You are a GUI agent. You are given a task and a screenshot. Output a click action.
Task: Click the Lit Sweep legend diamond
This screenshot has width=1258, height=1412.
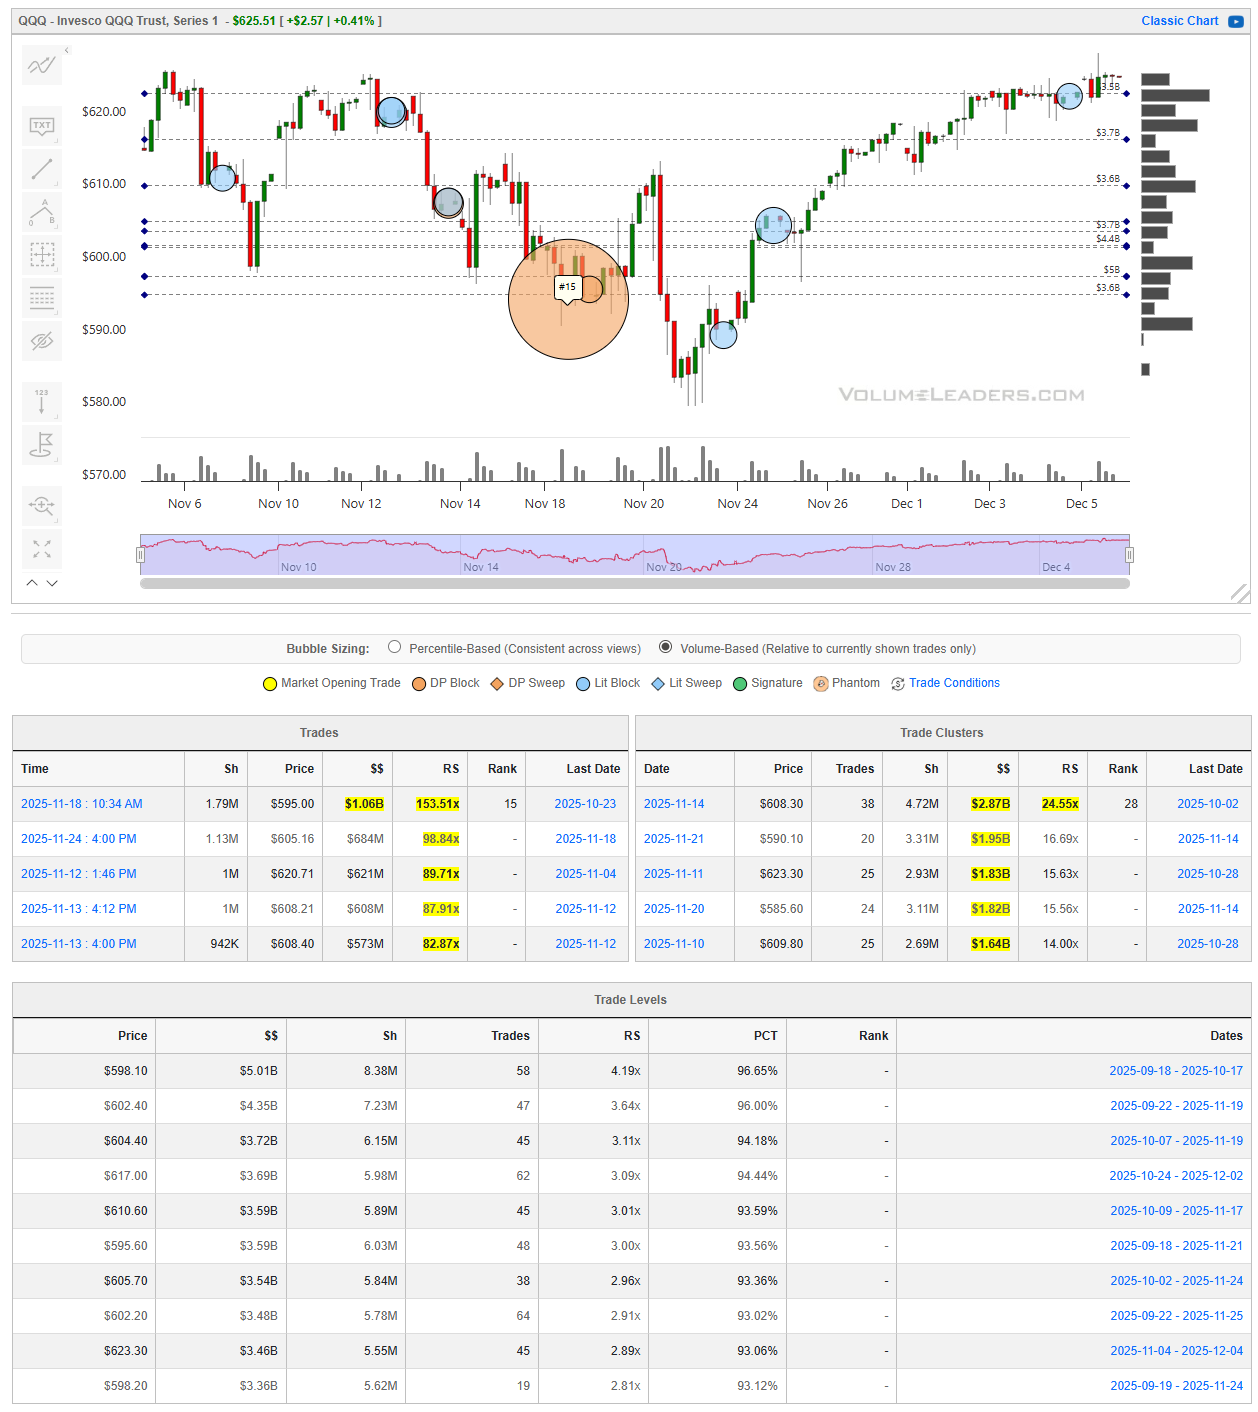click(658, 684)
